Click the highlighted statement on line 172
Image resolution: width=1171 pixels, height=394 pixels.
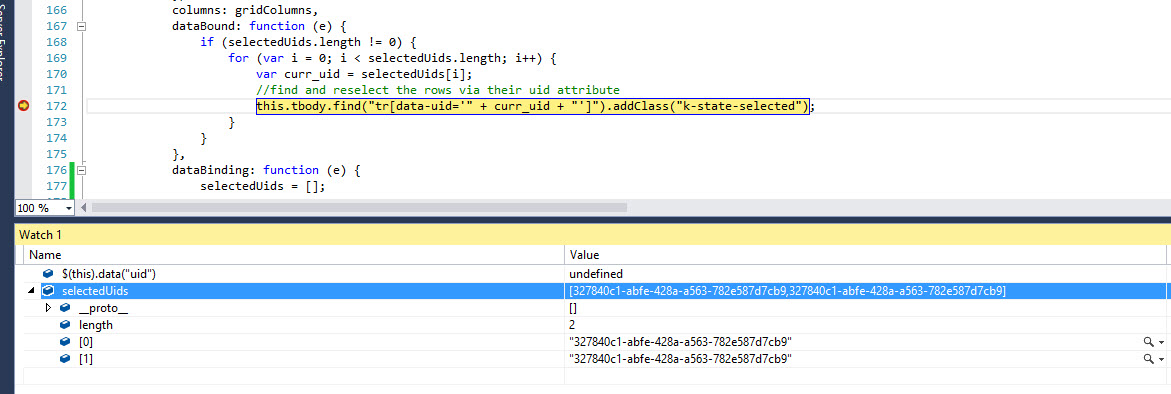pyautogui.click(x=532, y=107)
